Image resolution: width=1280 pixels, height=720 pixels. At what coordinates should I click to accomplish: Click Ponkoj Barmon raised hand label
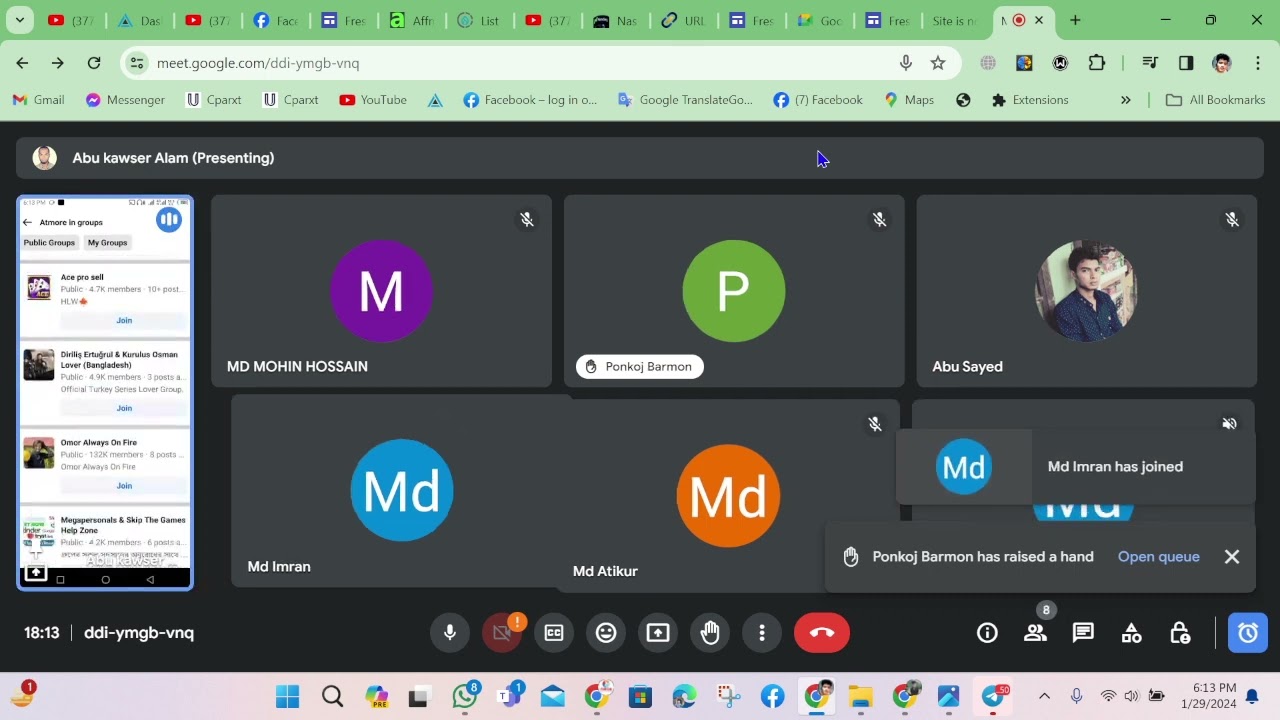[640, 367]
